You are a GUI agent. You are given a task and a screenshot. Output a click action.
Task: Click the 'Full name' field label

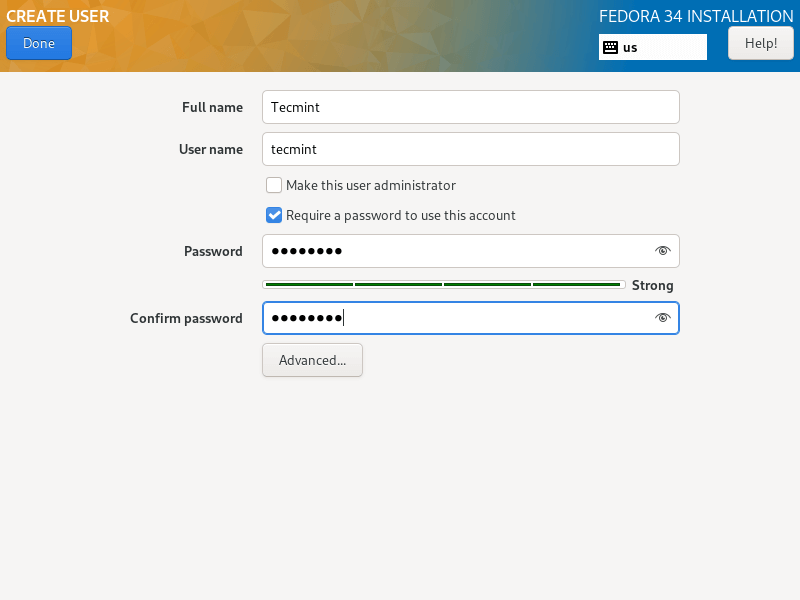tap(212, 107)
